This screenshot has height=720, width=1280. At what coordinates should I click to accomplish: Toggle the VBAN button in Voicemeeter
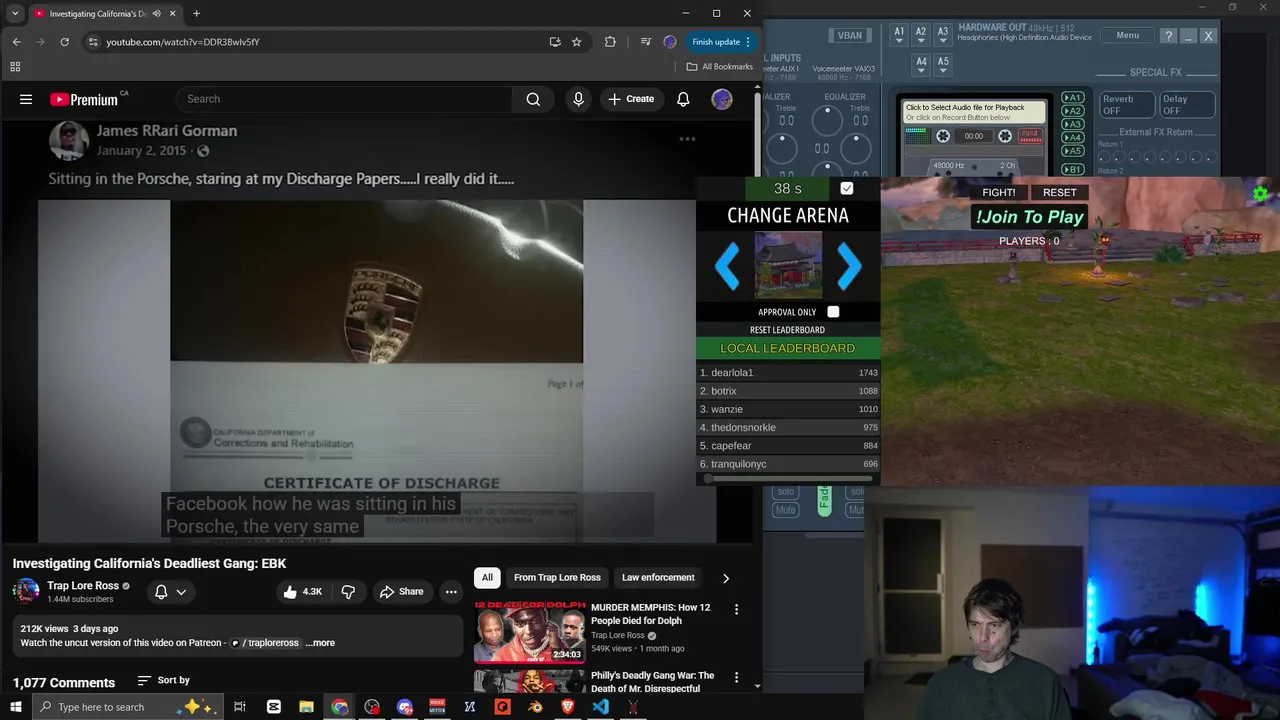click(850, 36)
